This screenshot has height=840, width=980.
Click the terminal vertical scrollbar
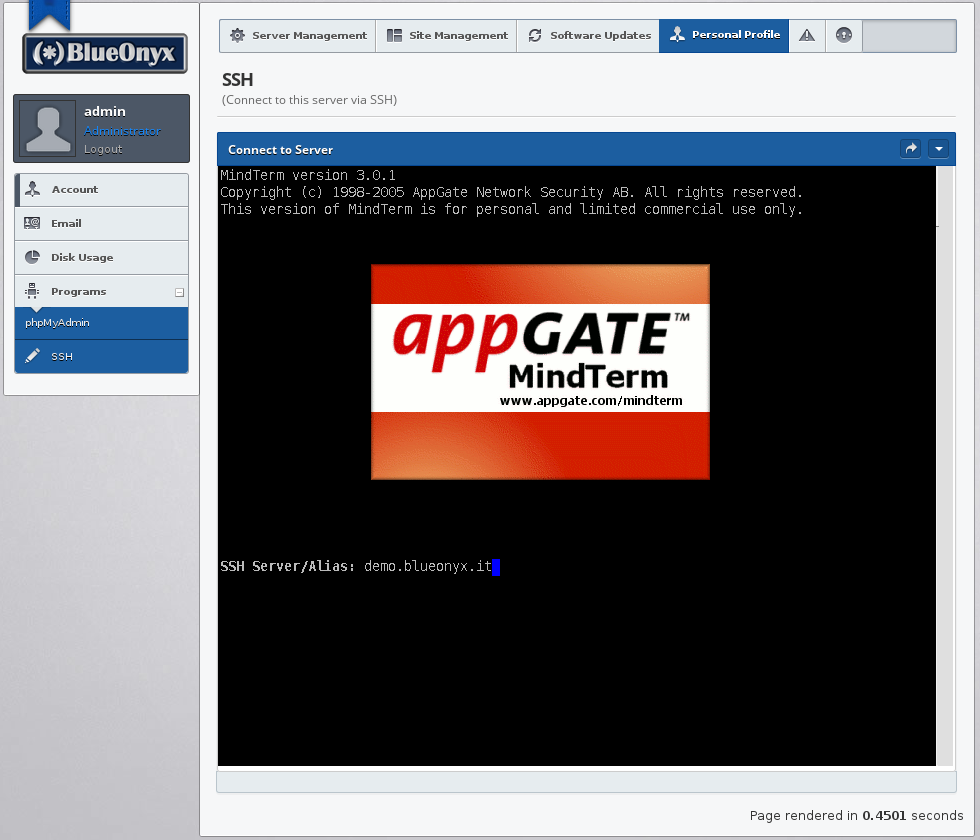(945, 466)
